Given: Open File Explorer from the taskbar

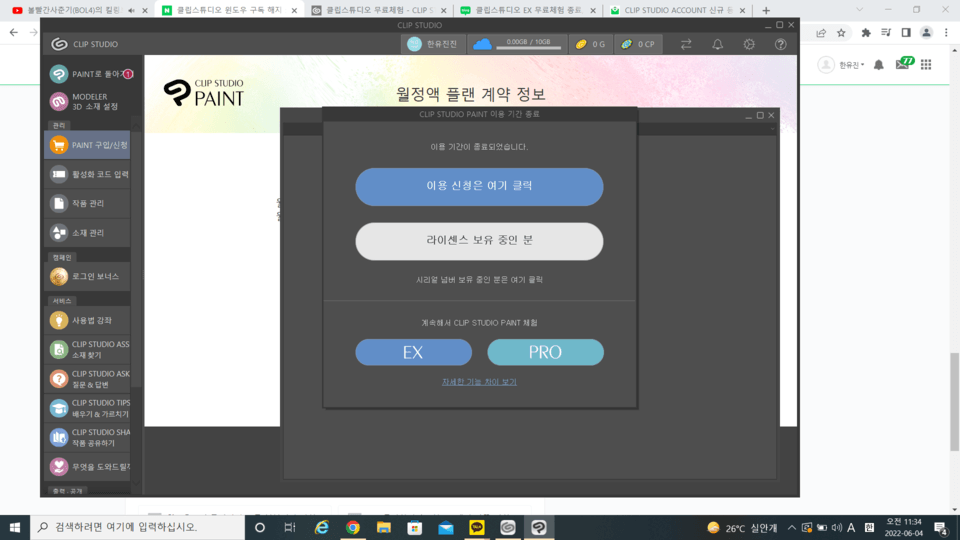Looking at the screenshot, I should pyautogui.click(x=384, y=527).
